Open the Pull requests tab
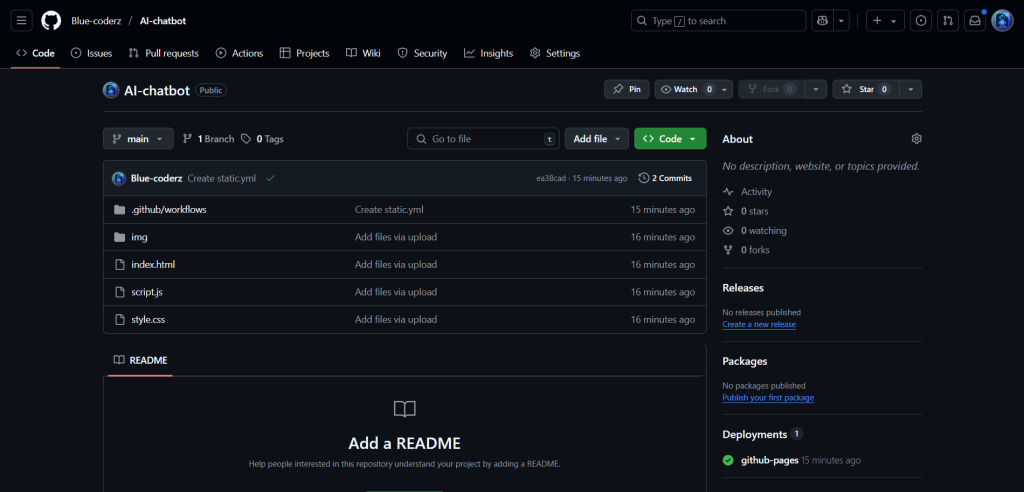Viewport: 1024px width, 492px height. (163, 54)
